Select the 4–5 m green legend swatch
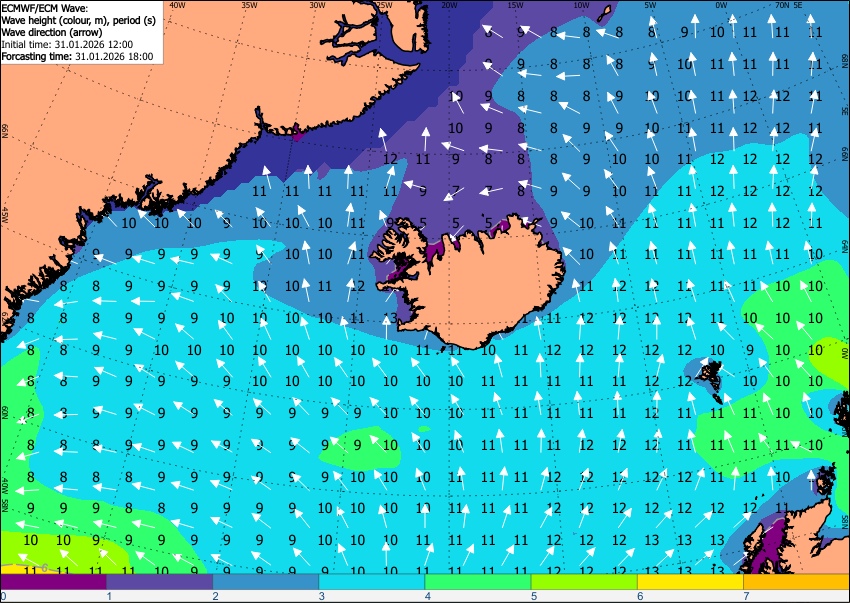Viewport: 850px width, 603px height. tap(478, 582)
